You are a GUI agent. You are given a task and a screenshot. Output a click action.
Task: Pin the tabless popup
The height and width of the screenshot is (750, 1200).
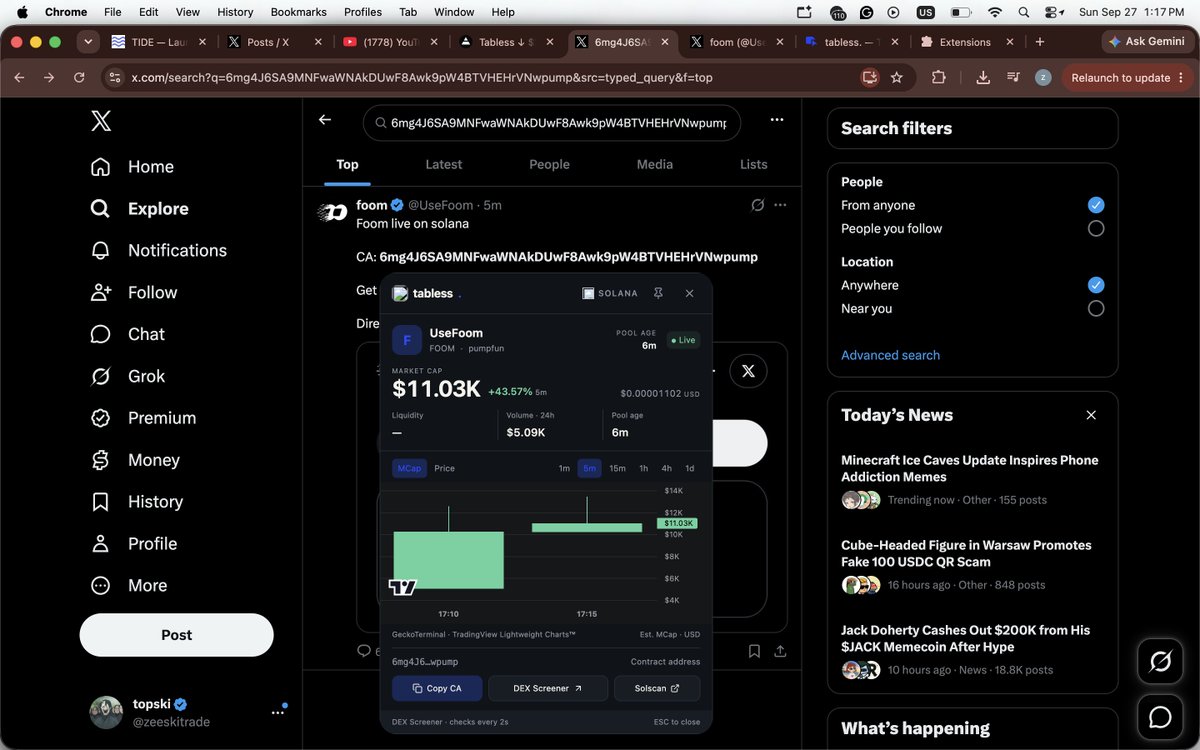[x=658, y=293]
